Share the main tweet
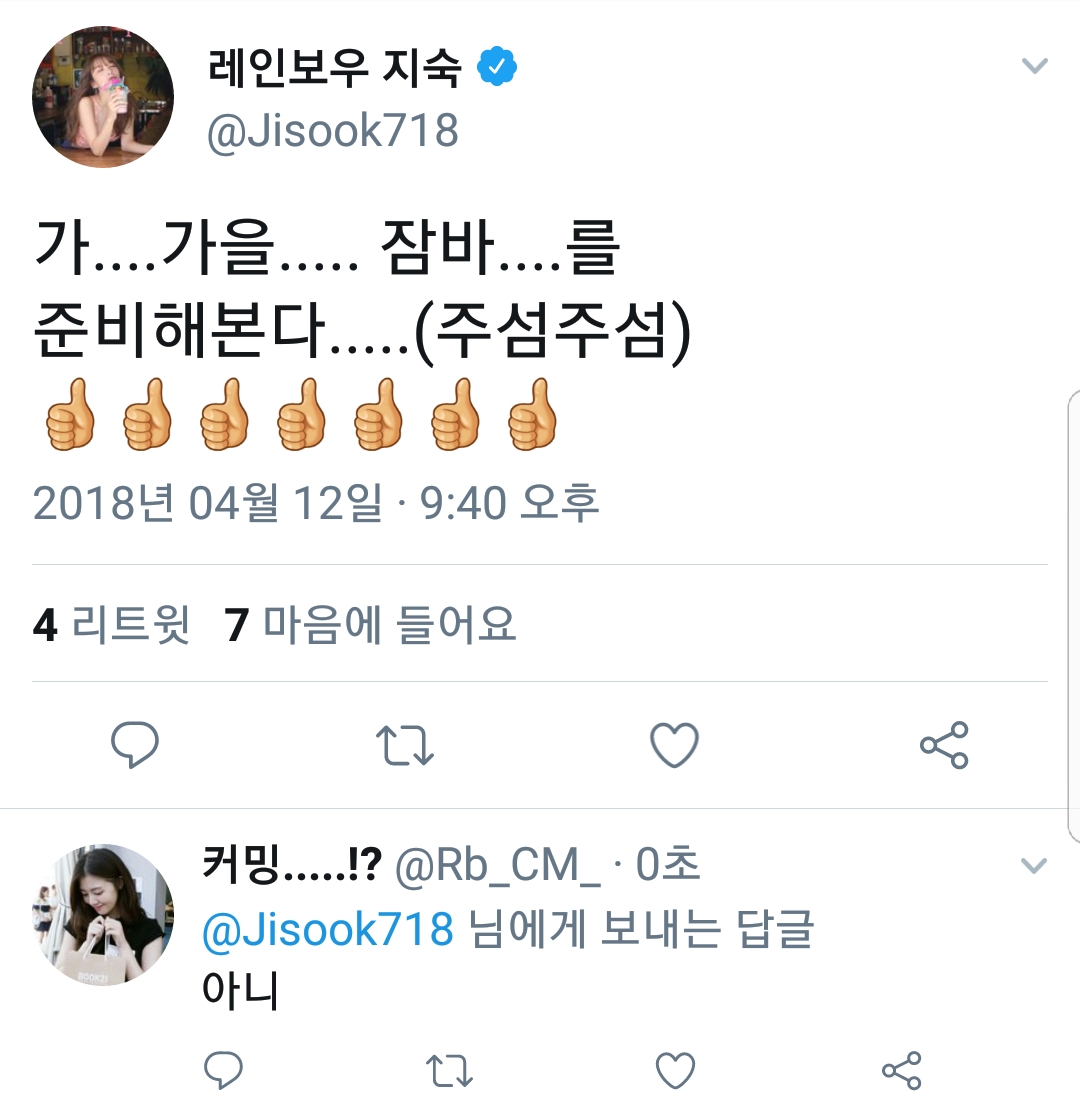 [944, 745]
